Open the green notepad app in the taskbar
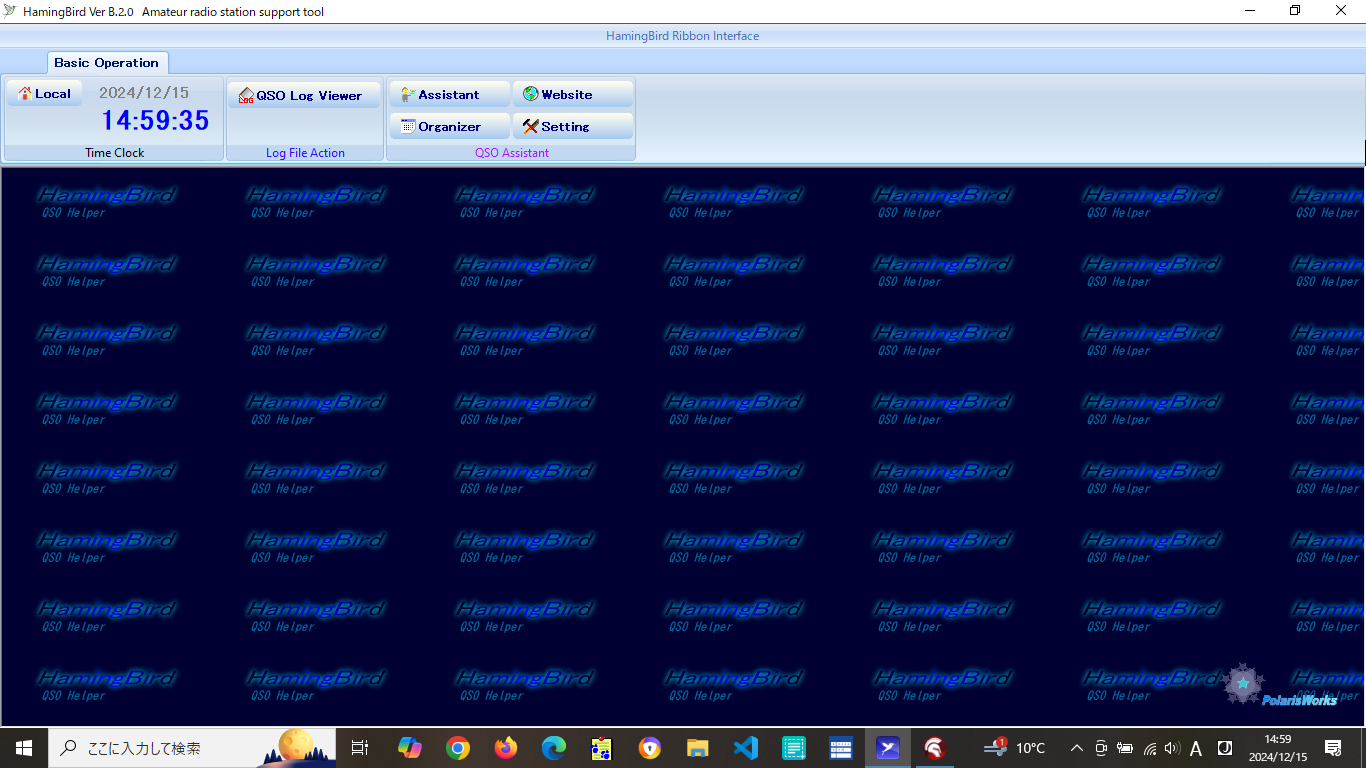1366x768 pixels. click(794, 748)
